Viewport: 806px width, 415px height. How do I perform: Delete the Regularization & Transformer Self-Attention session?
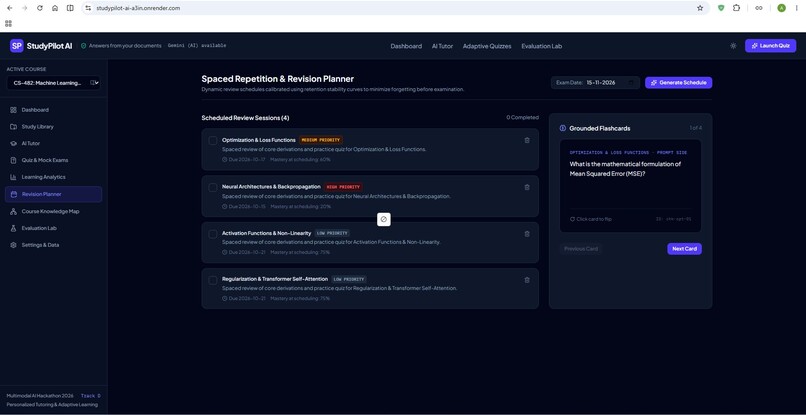coord(527,280)
